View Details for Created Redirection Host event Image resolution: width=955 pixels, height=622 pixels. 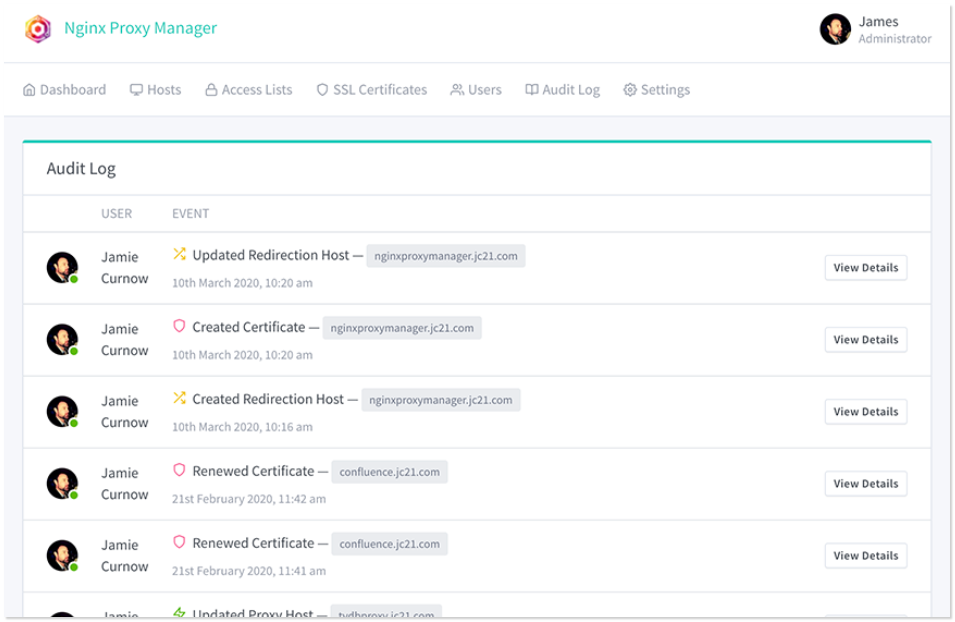point(865,412)
